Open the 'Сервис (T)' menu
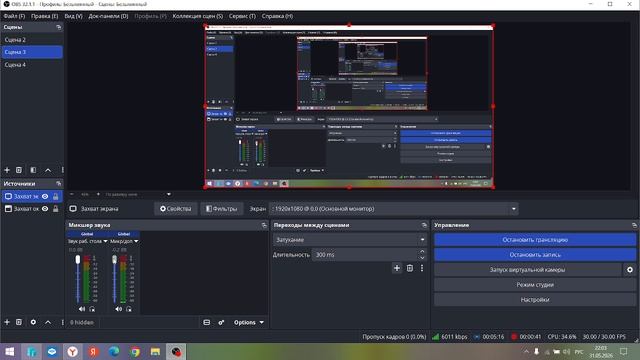 click(x=242, y=16)
